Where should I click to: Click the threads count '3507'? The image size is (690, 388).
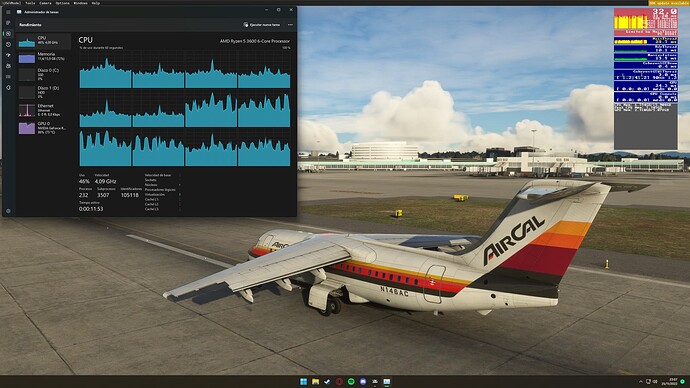[x=103, y=195]
